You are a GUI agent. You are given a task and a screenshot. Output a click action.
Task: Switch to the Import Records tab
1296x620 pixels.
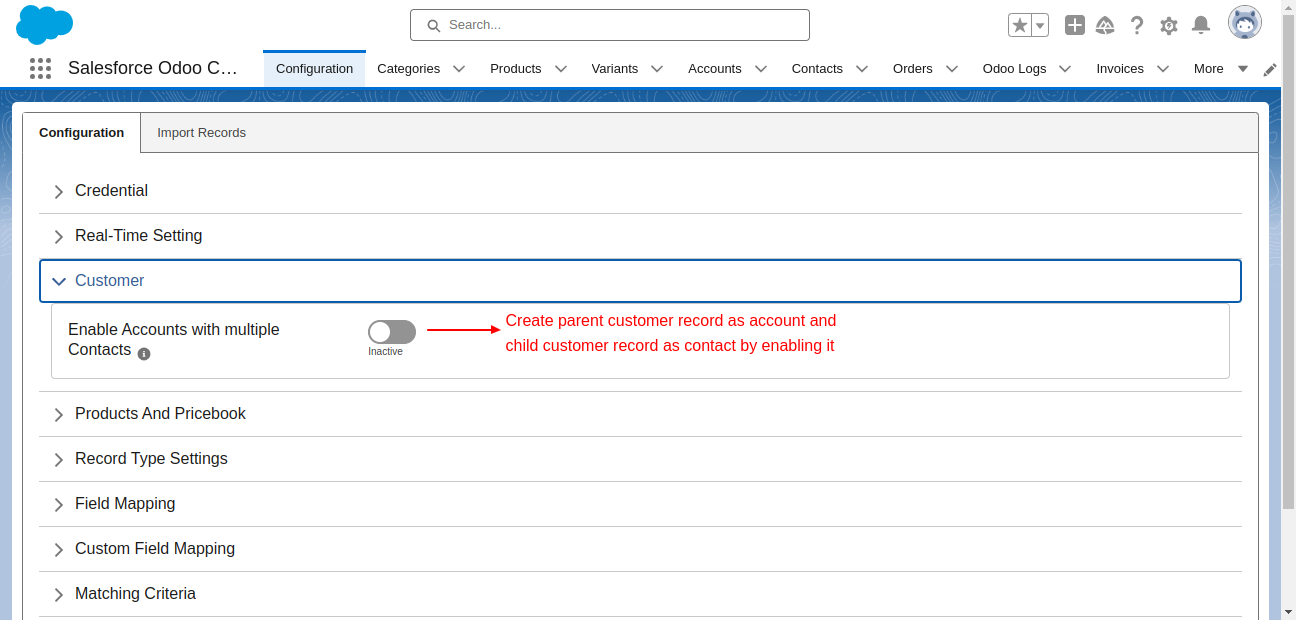click(201, 132)
